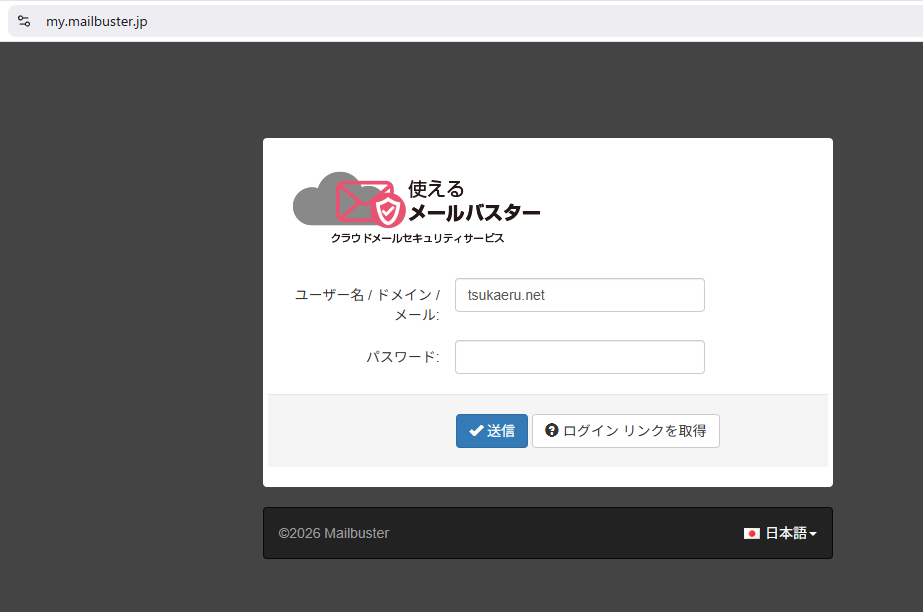
Task: Click the Japan flag icon in footer
Action: pyautogui.click(x=751, y=533)
